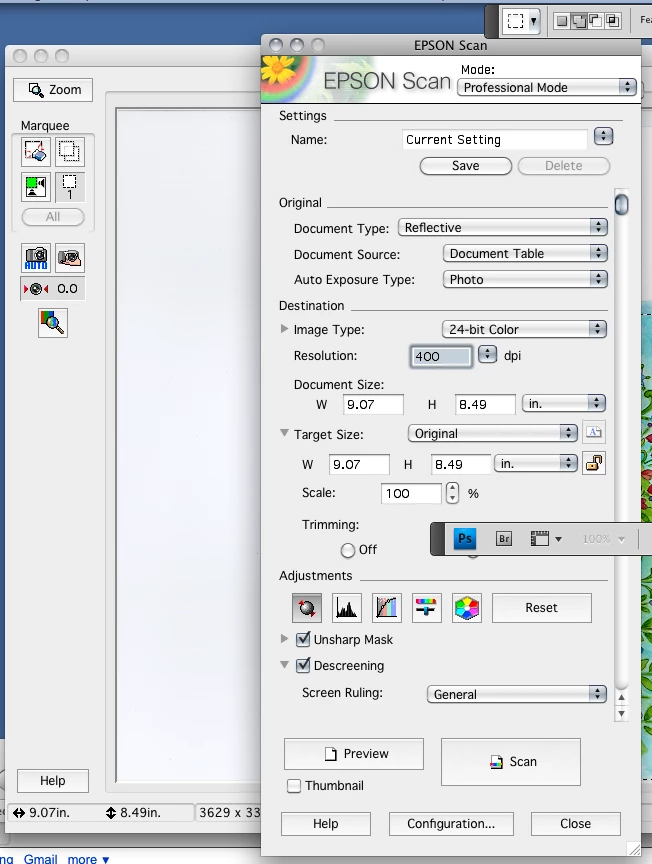Toggle the target size lock icon

pyautogui.click(x=594, y=463)
